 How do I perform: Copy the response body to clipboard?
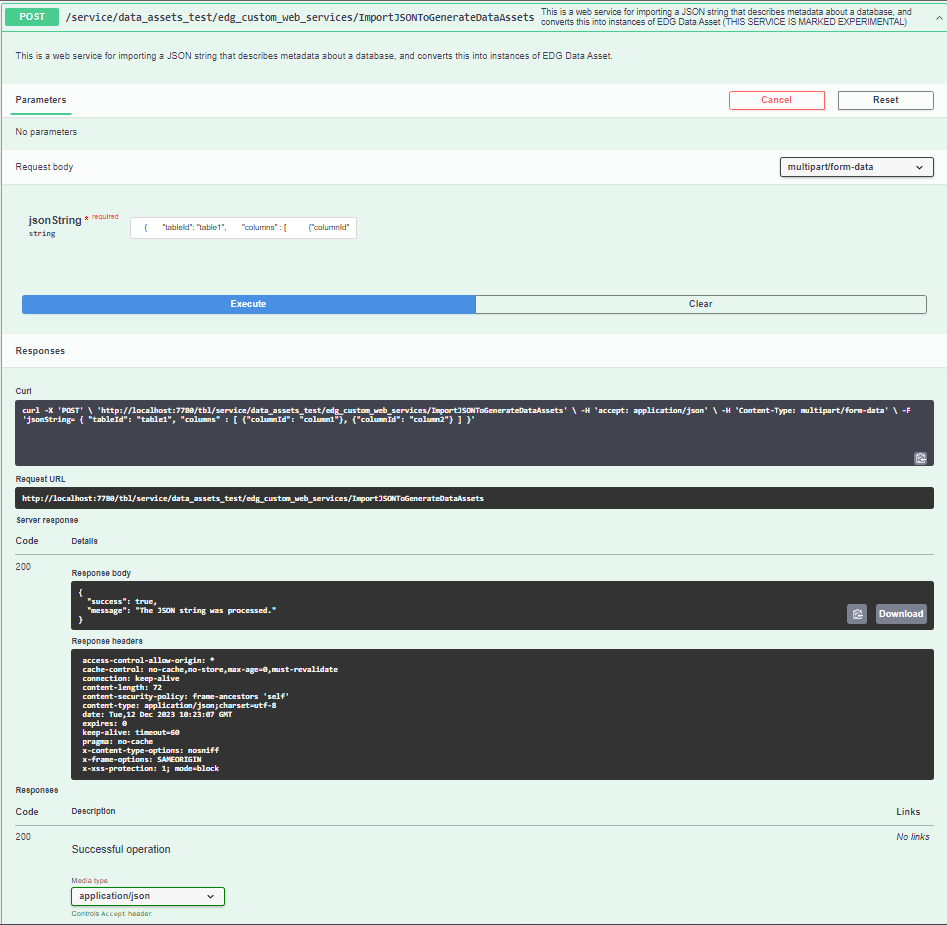(857, 614)
